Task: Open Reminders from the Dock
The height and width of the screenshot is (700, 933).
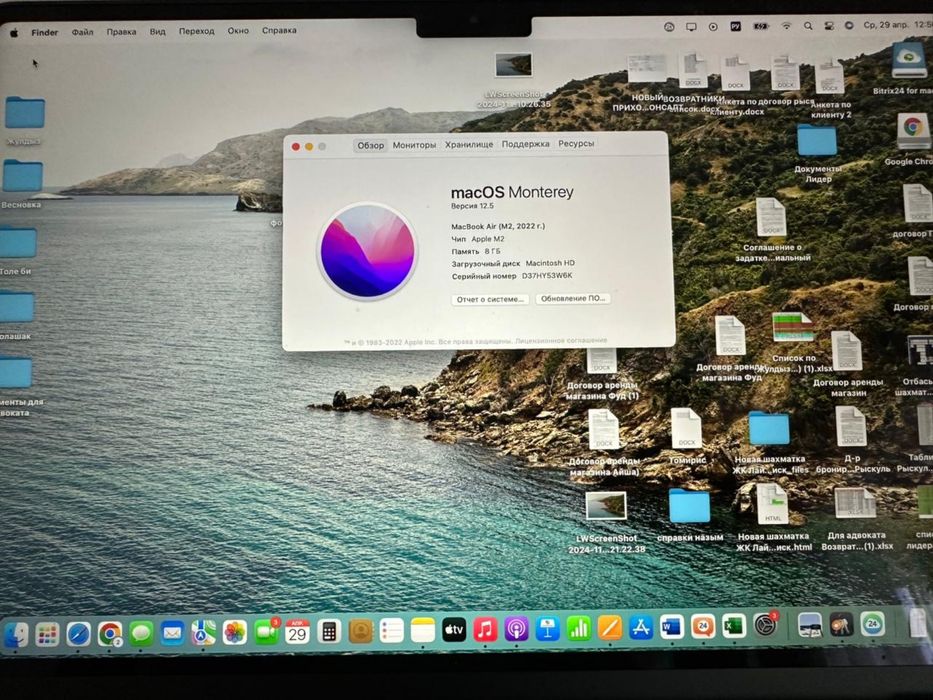Action: coord(392,631)
